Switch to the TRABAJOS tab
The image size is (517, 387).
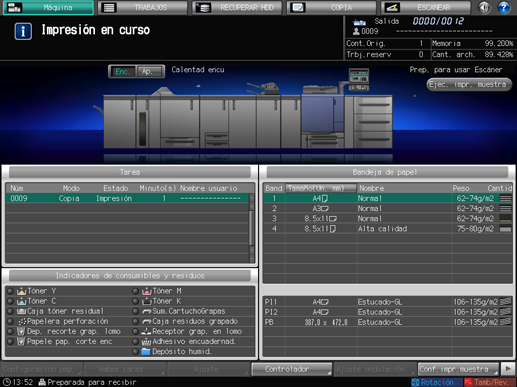(142, 7)
